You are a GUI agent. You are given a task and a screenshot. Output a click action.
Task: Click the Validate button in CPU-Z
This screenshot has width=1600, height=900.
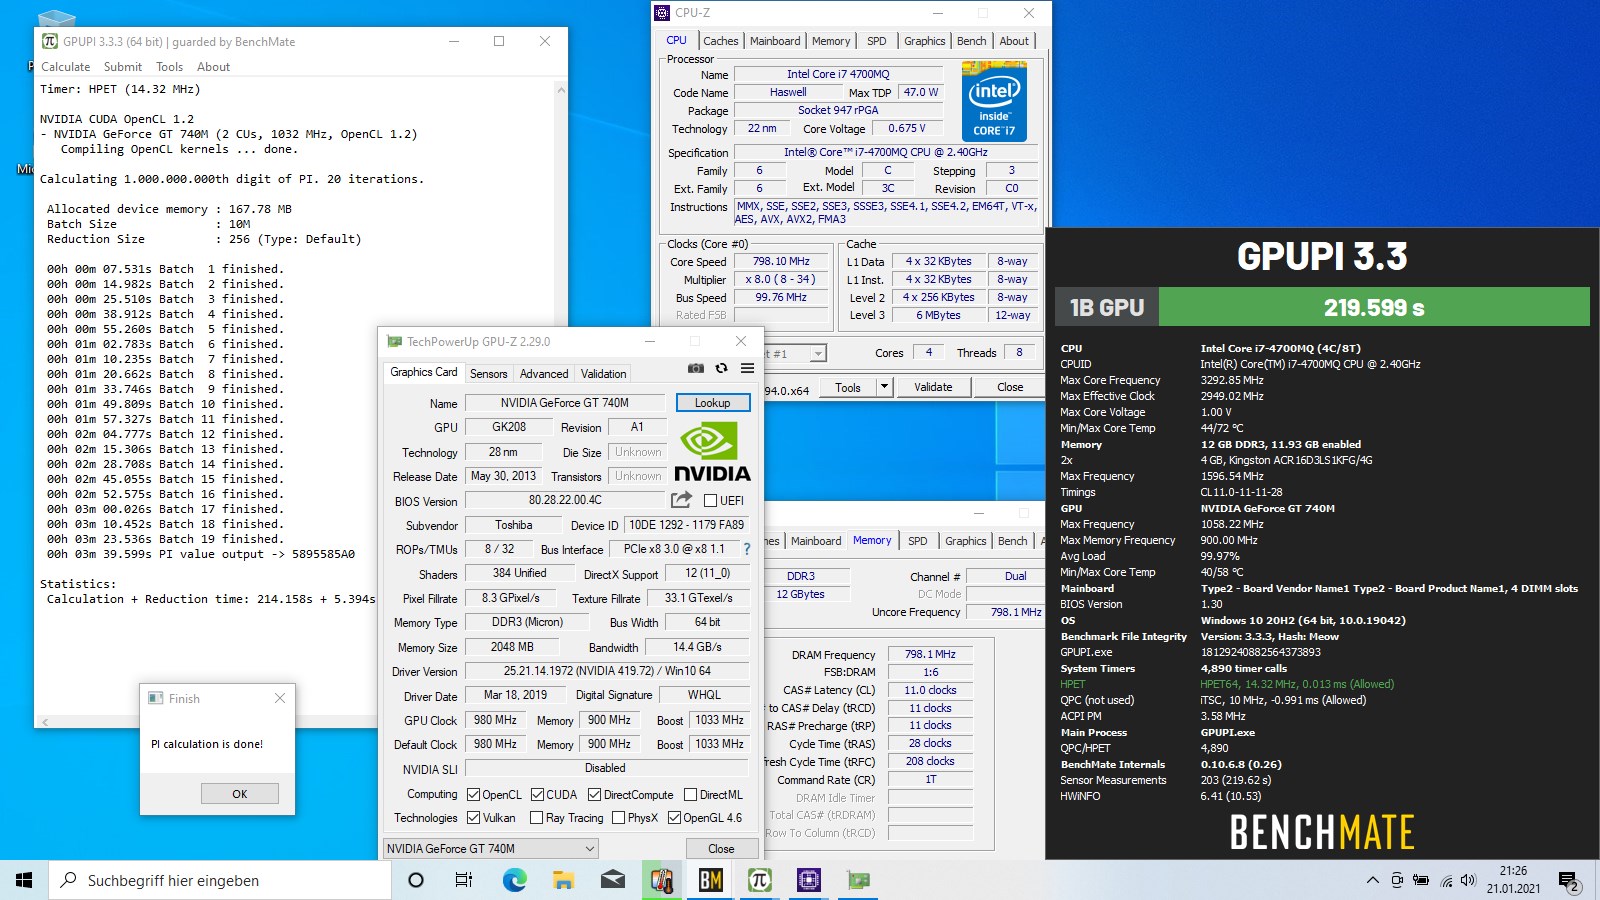pyautogui.click(x=933, y=387)
